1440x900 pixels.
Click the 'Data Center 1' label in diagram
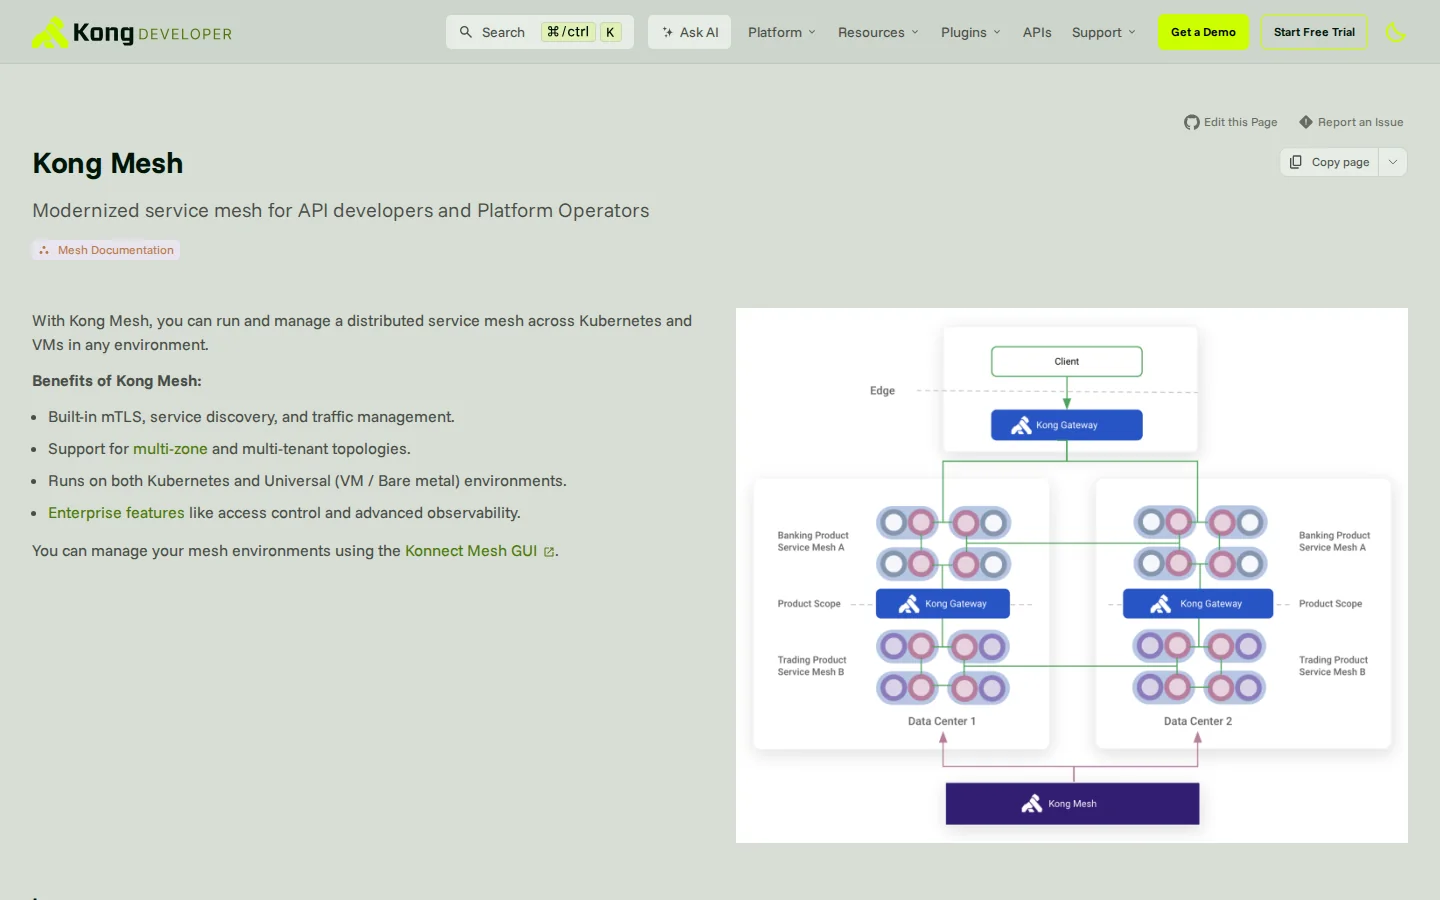coord(942,721)
